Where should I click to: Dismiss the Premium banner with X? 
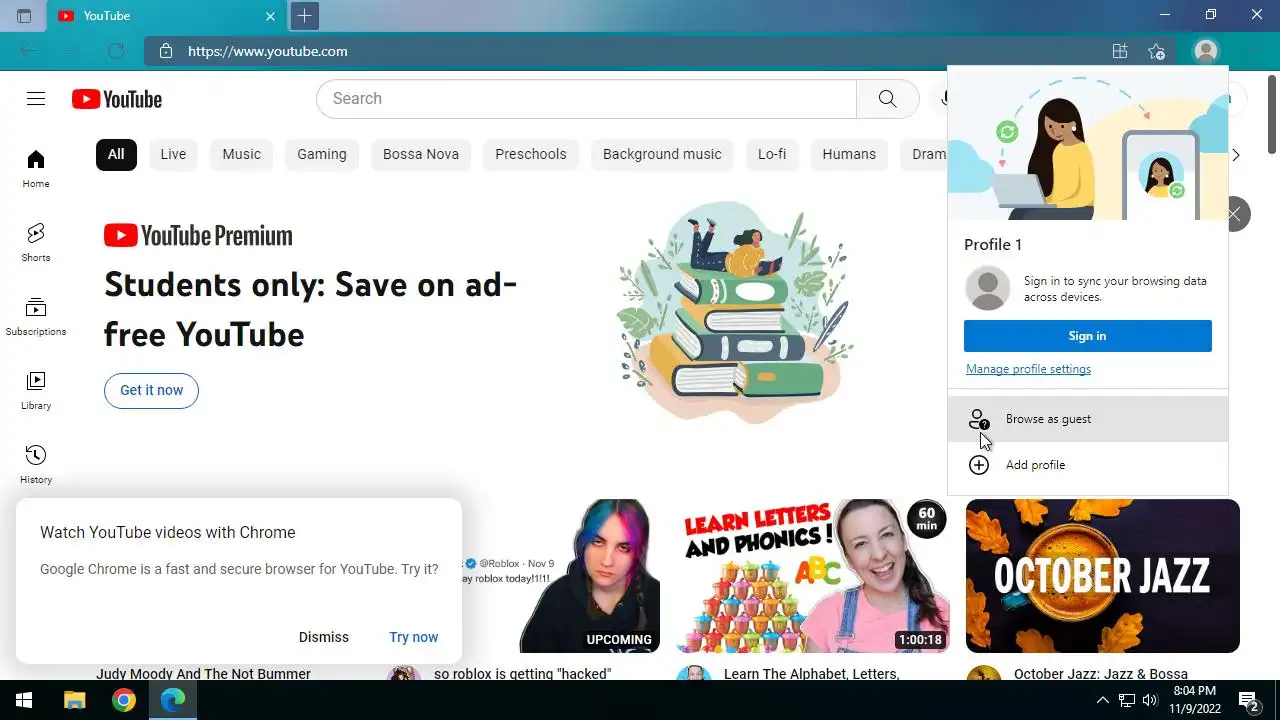pyautogui.click(x=1236, y=214)
